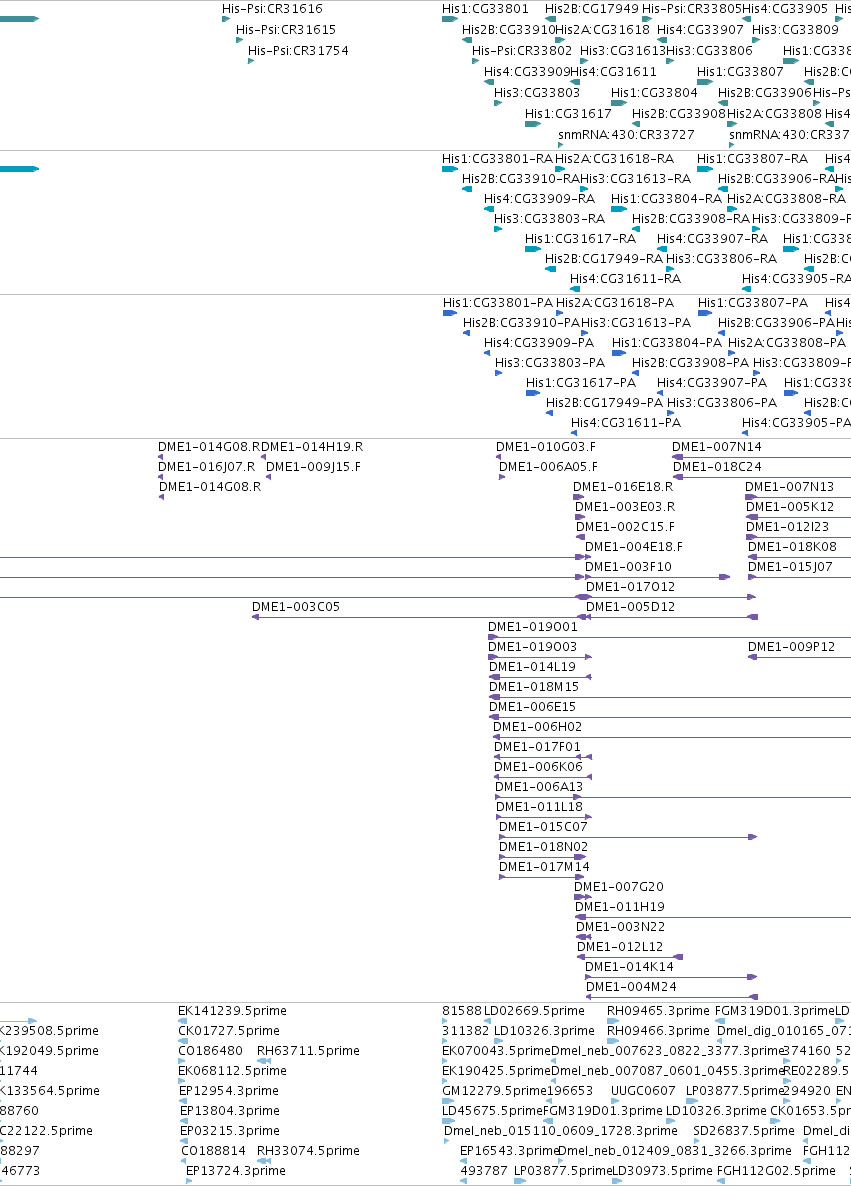Select the His1:CG31617-PA protein label

click(x=581, y=383)
